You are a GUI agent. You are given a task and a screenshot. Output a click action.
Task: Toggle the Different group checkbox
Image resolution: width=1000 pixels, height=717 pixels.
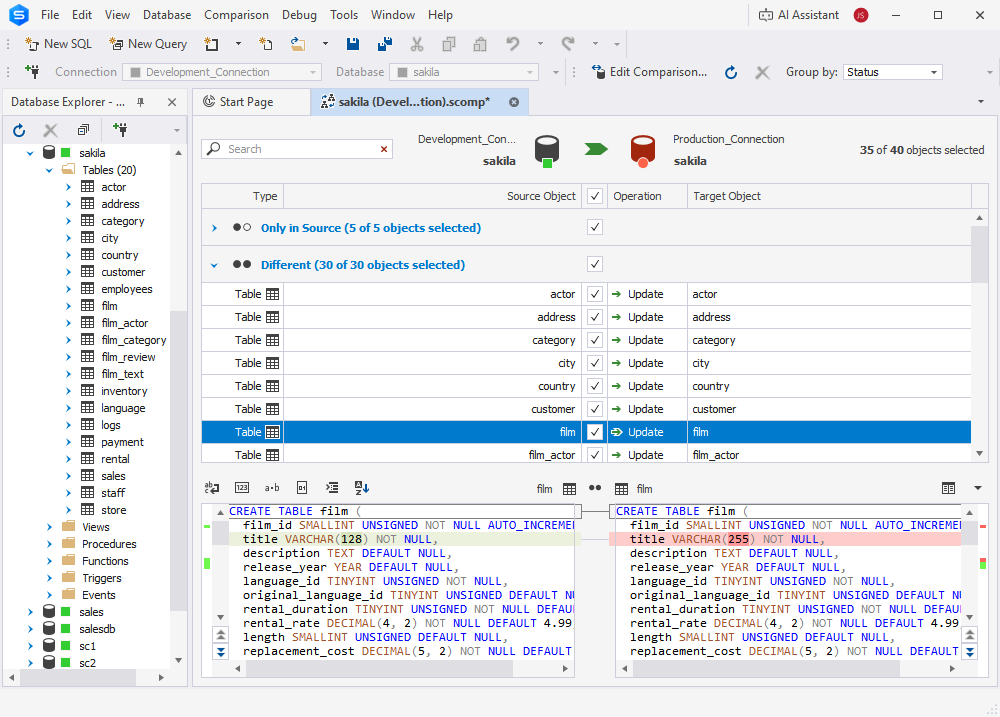point(595,264)
